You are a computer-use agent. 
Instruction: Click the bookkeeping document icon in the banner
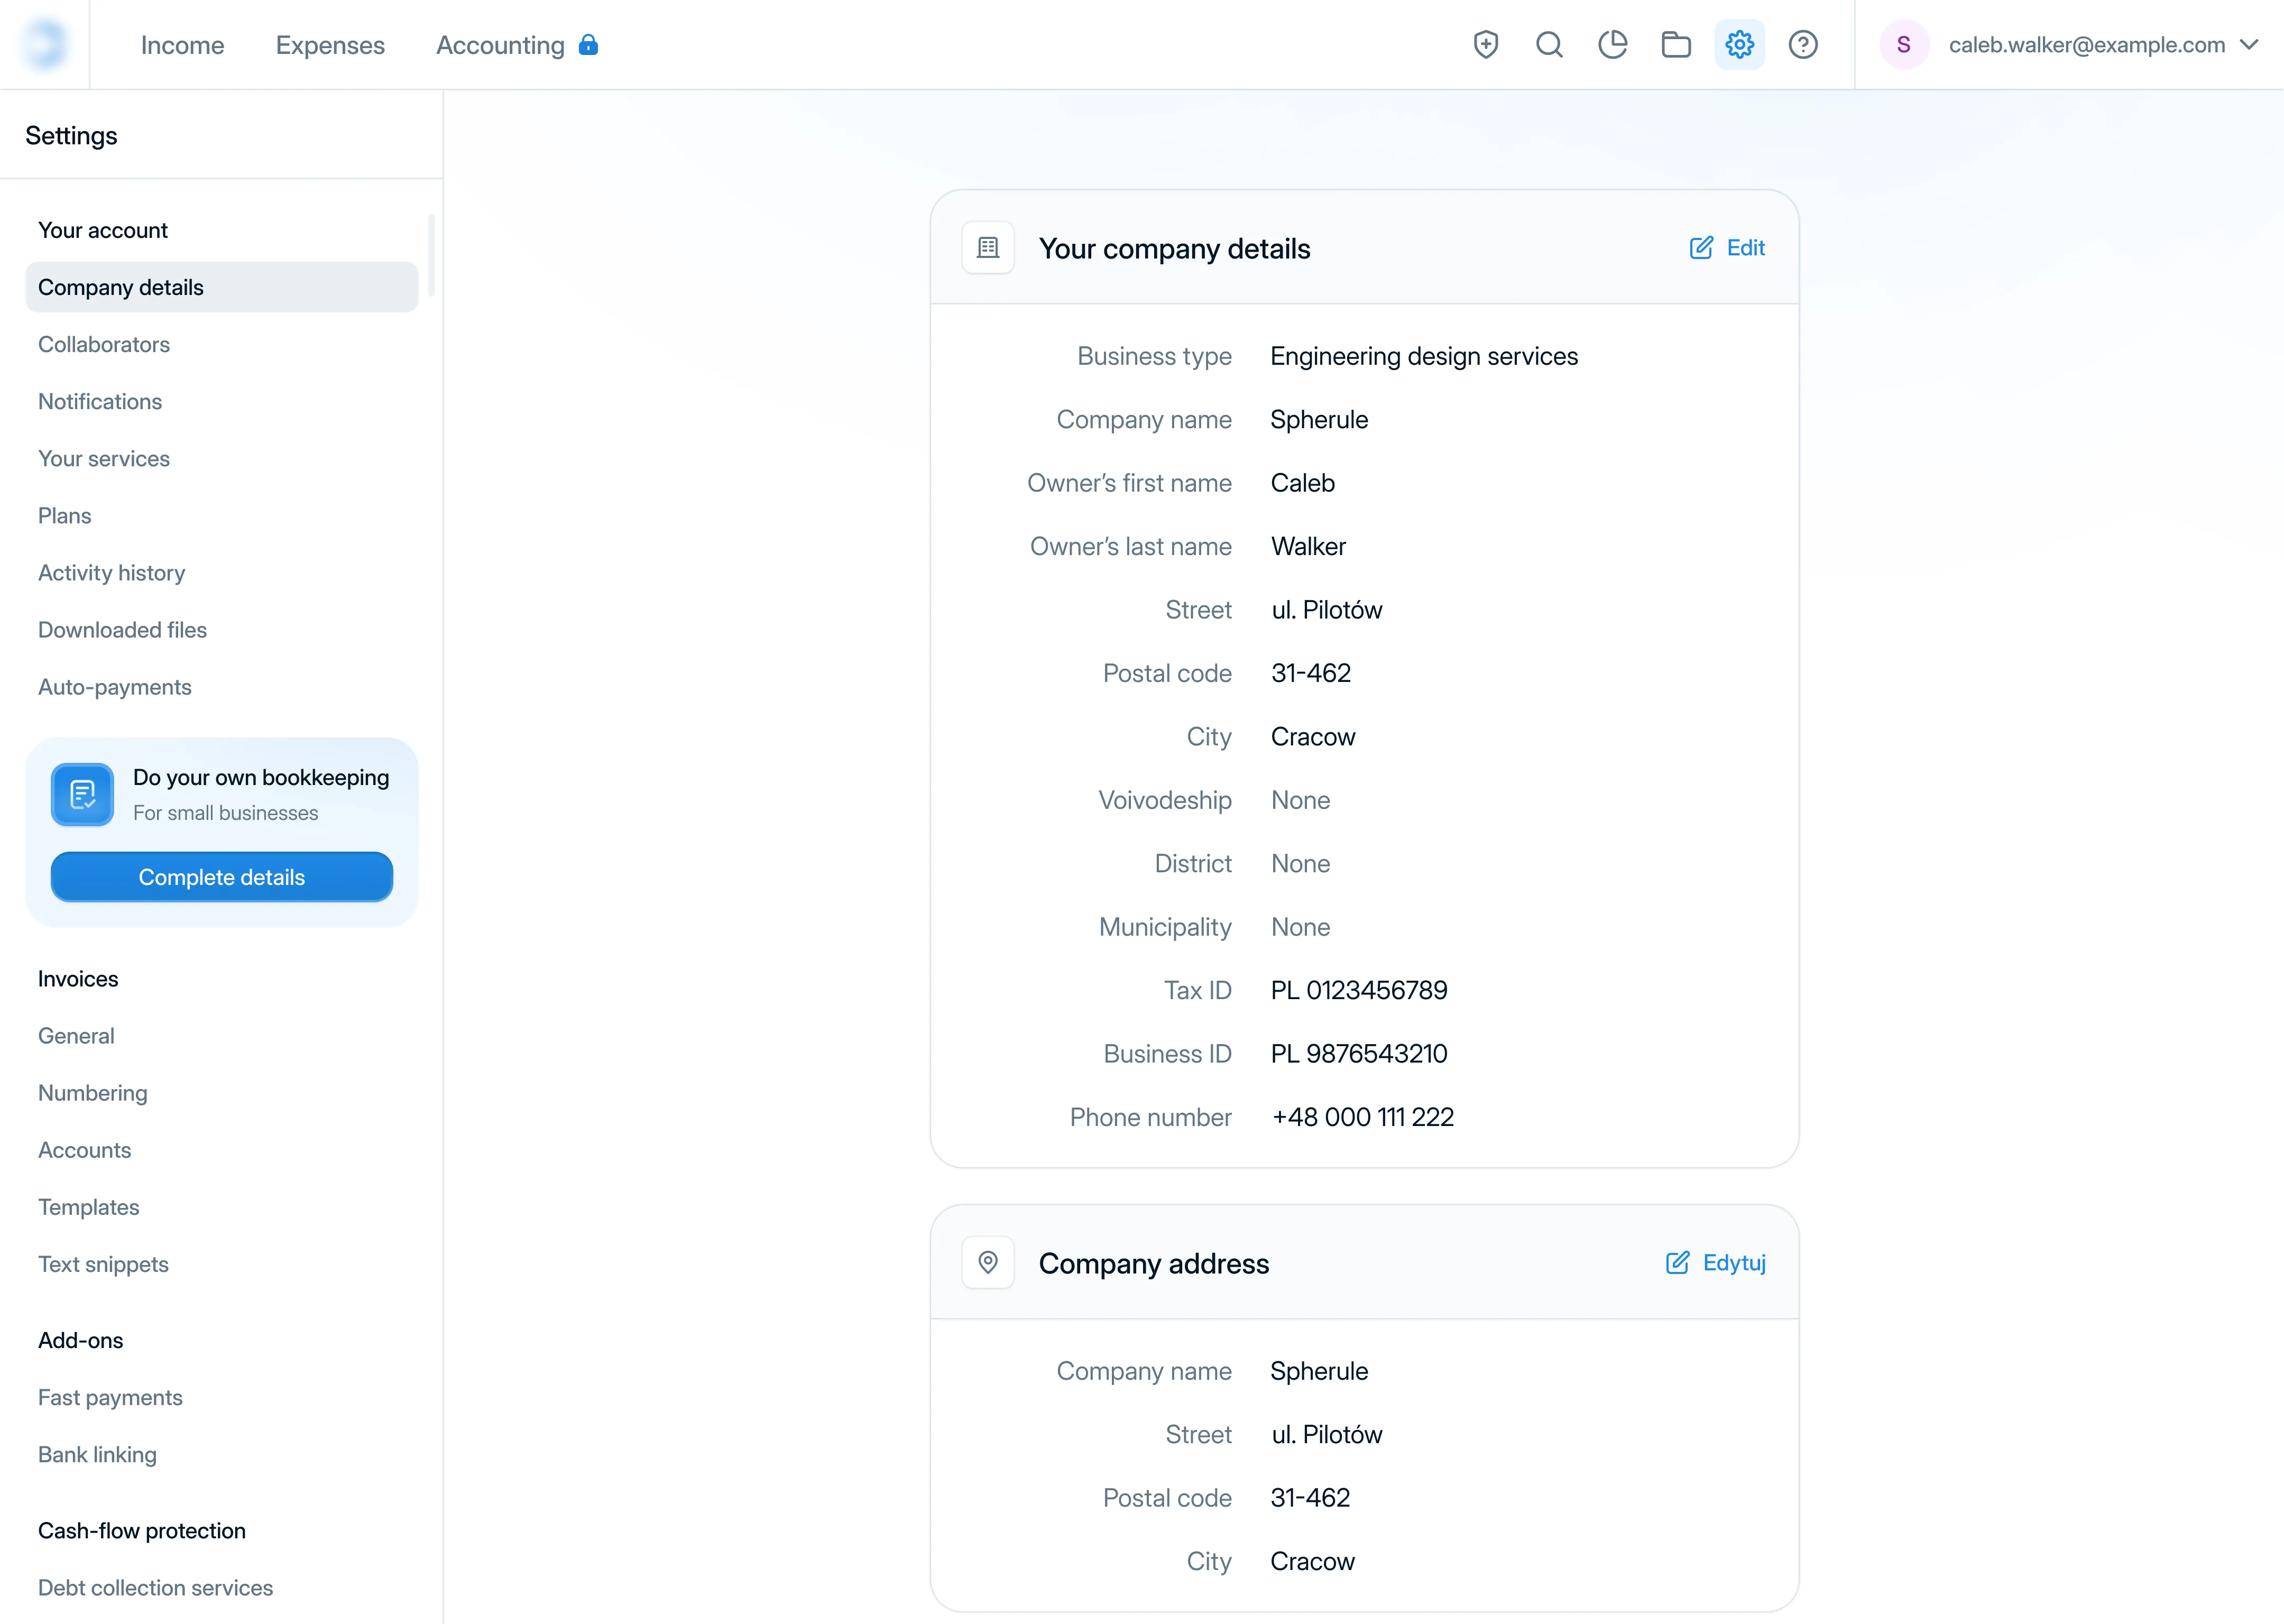coord(82,794)
